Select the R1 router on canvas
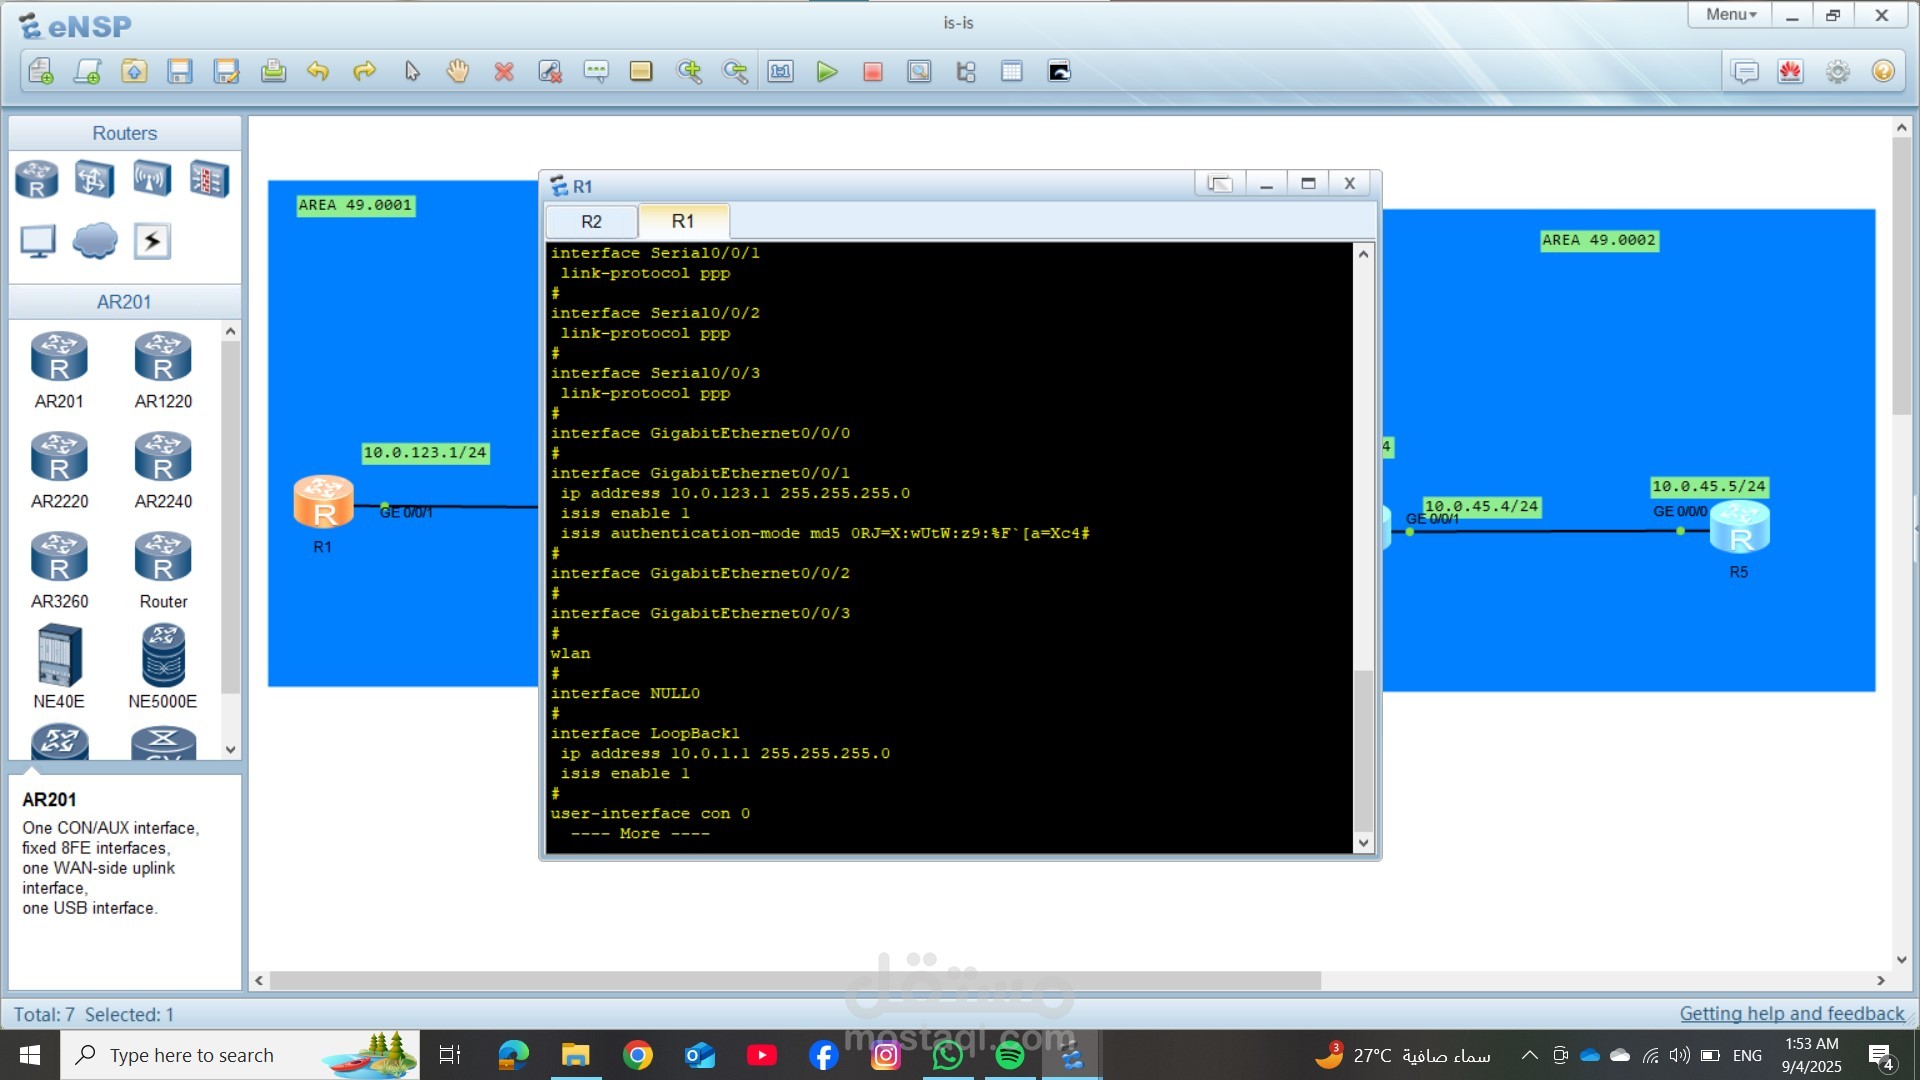Image resolution: width=1920 pixels, height=1080 pixels. click(323, 502)
